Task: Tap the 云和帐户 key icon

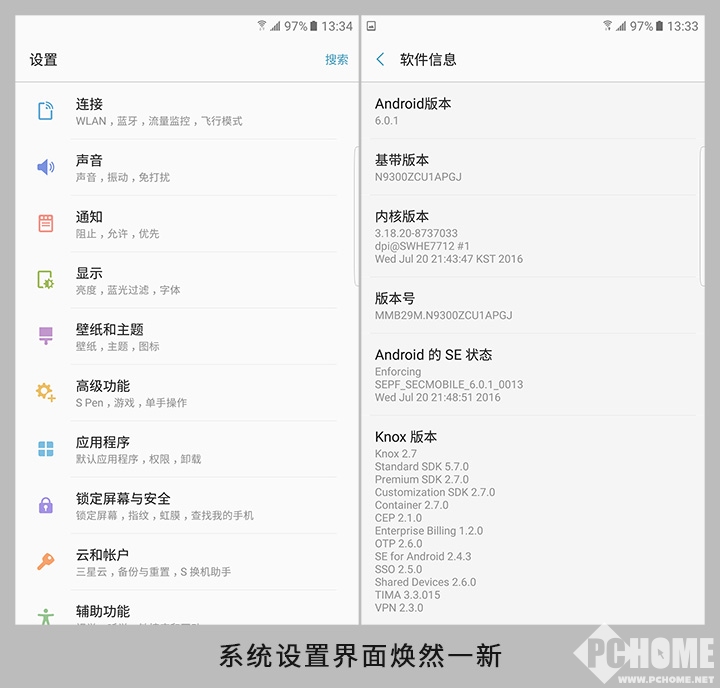Action: pos(46,561)
